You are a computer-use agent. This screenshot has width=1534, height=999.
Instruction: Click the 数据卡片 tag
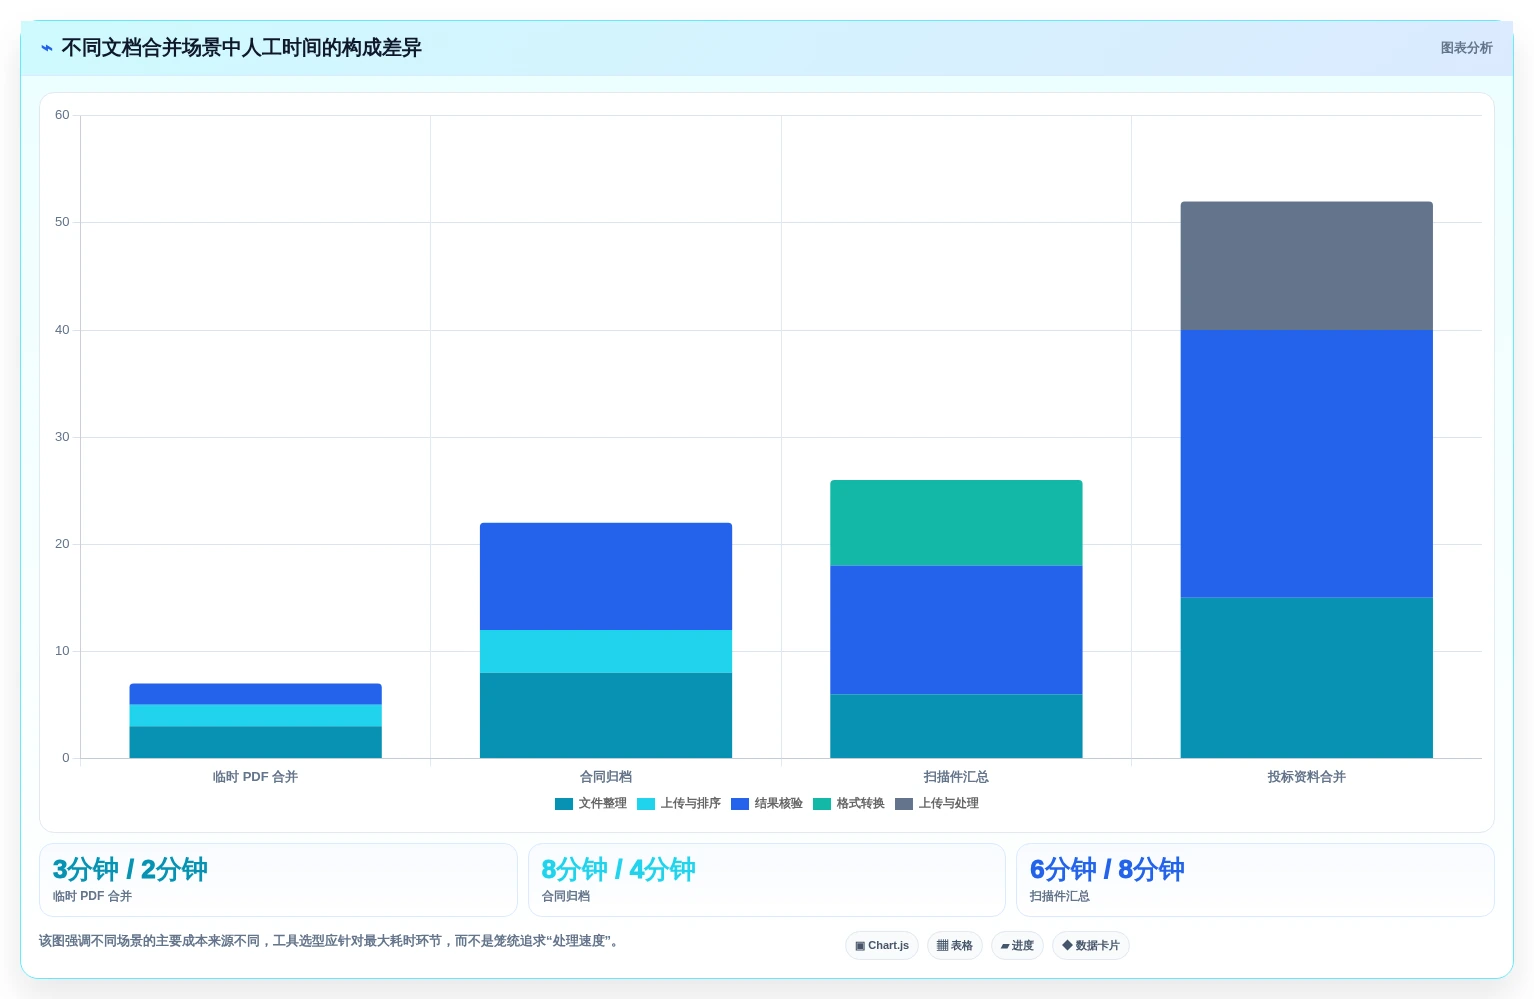pyautogui.click(x=1091, y=946)
